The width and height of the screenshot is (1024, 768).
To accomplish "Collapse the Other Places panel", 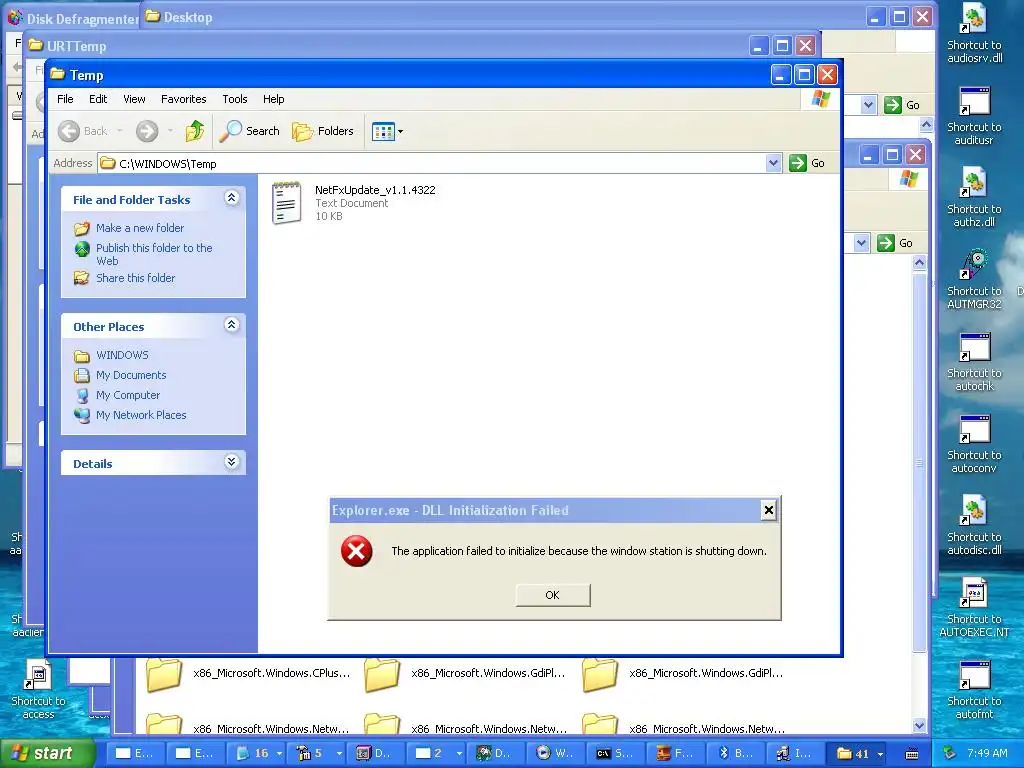I will coord(231,325).
